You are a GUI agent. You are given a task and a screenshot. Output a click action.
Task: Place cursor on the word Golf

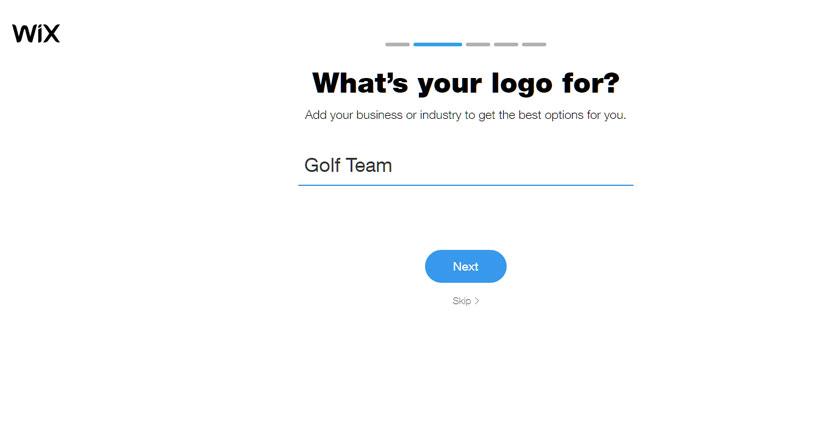pyautogui.click(x=322, y=165)
